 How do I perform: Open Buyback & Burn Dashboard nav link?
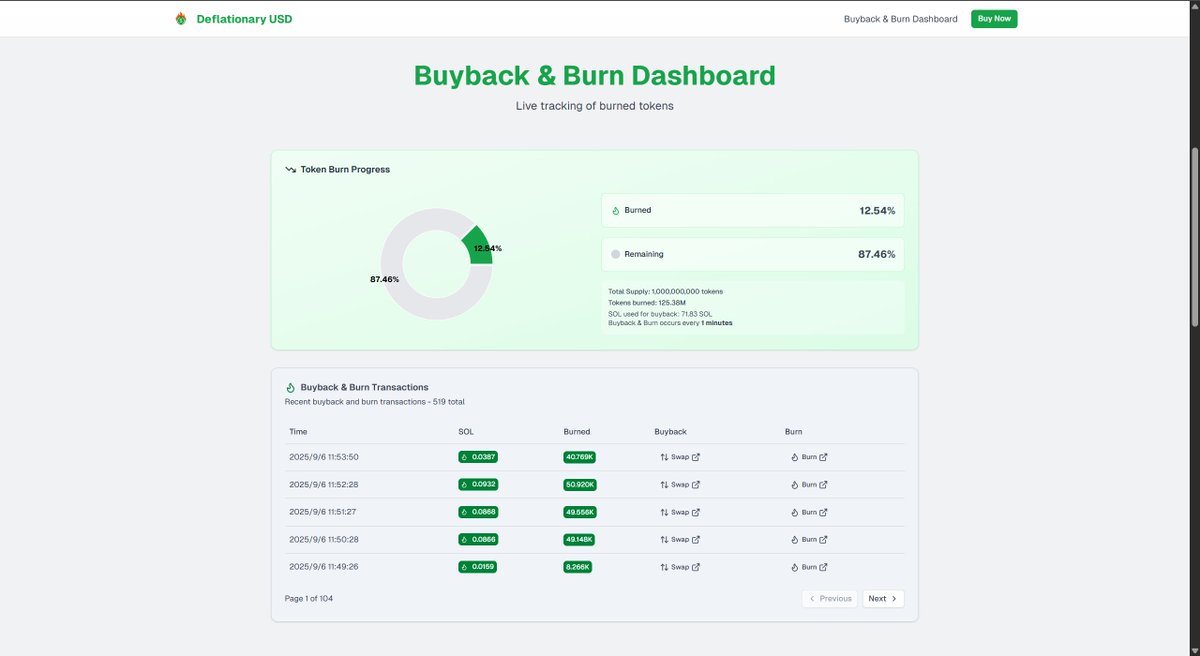coord(900,19)
